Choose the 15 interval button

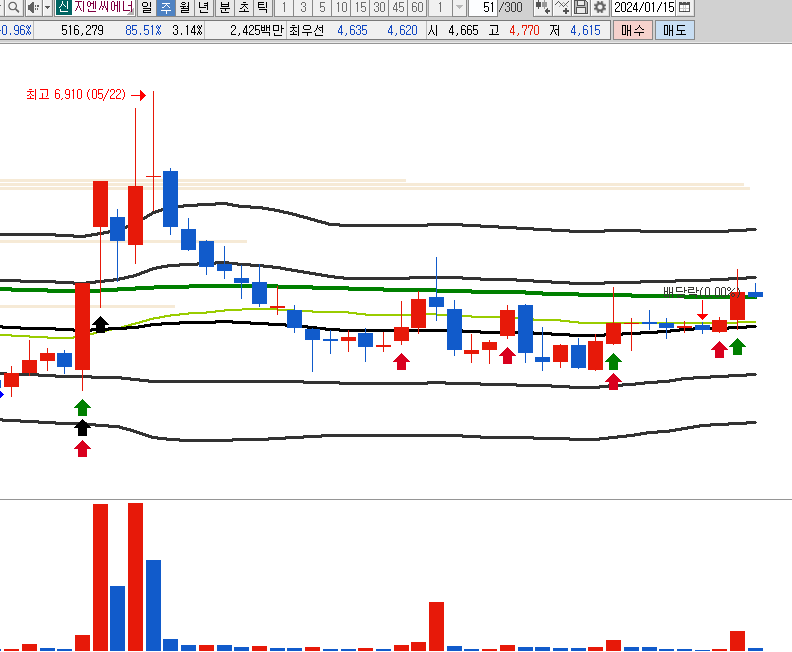click(x=360, y=8)
